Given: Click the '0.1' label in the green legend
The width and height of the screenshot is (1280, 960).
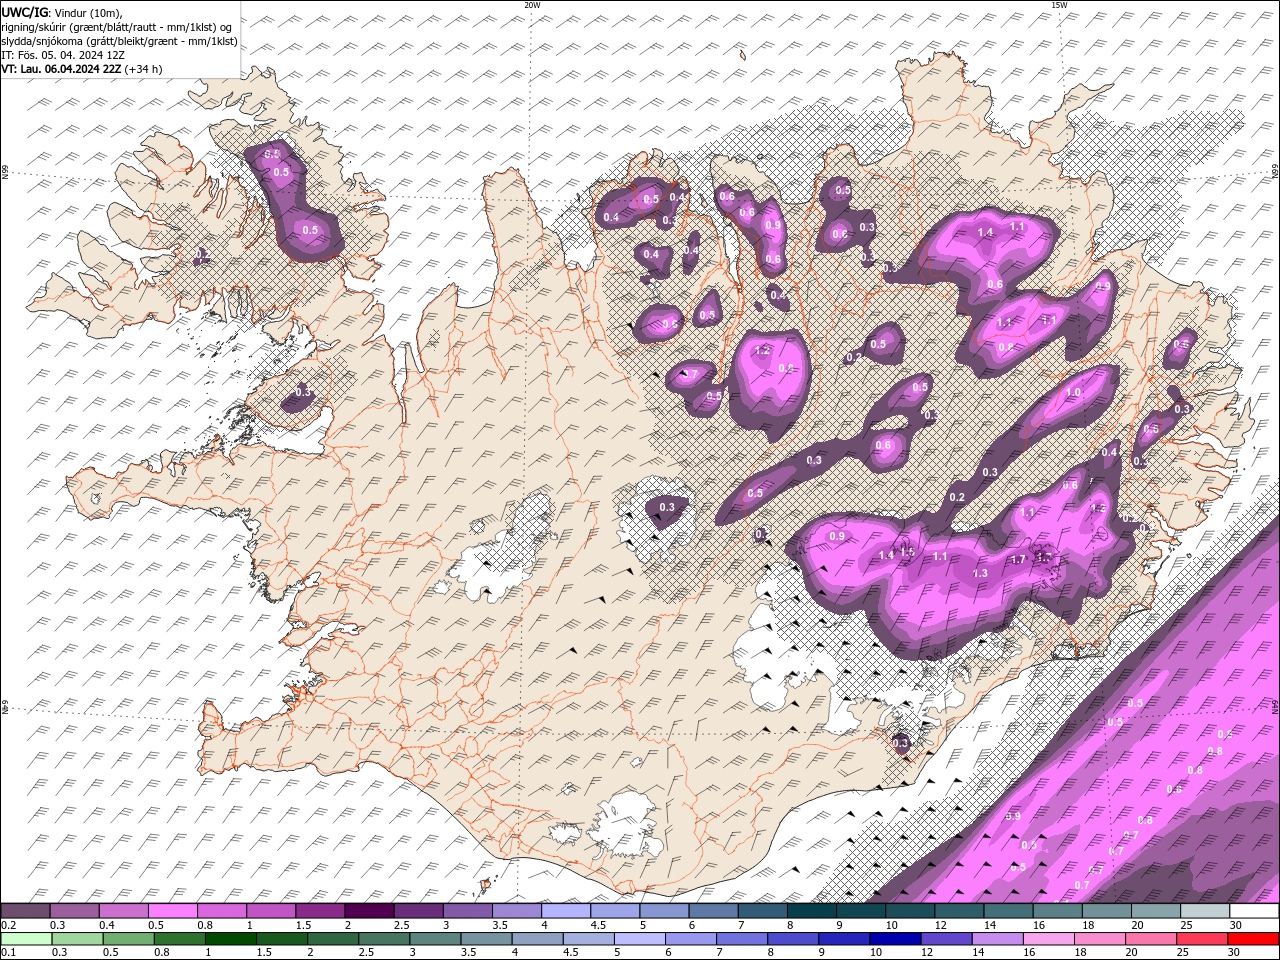Looking at the screenshot, I should click(7, 952).
